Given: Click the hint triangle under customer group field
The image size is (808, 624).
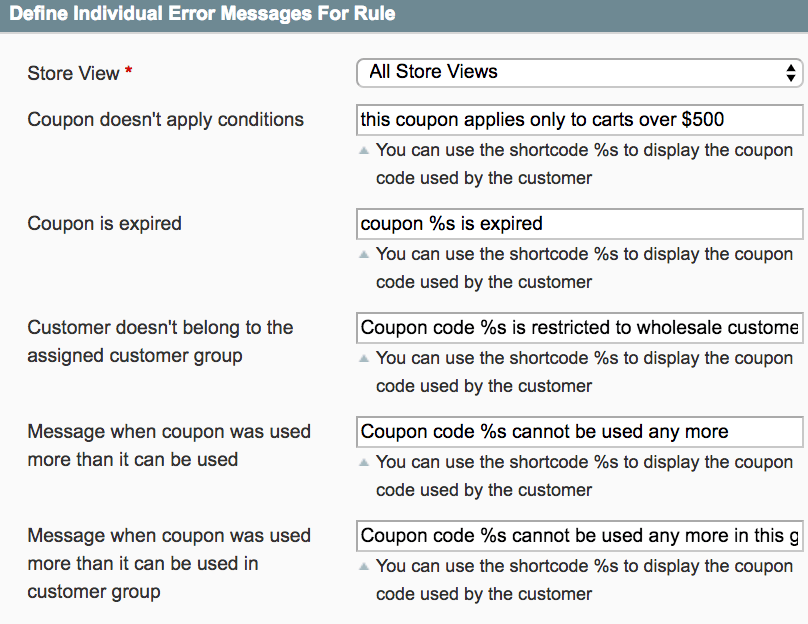Looking at the screenshot, I should [364, 359].
